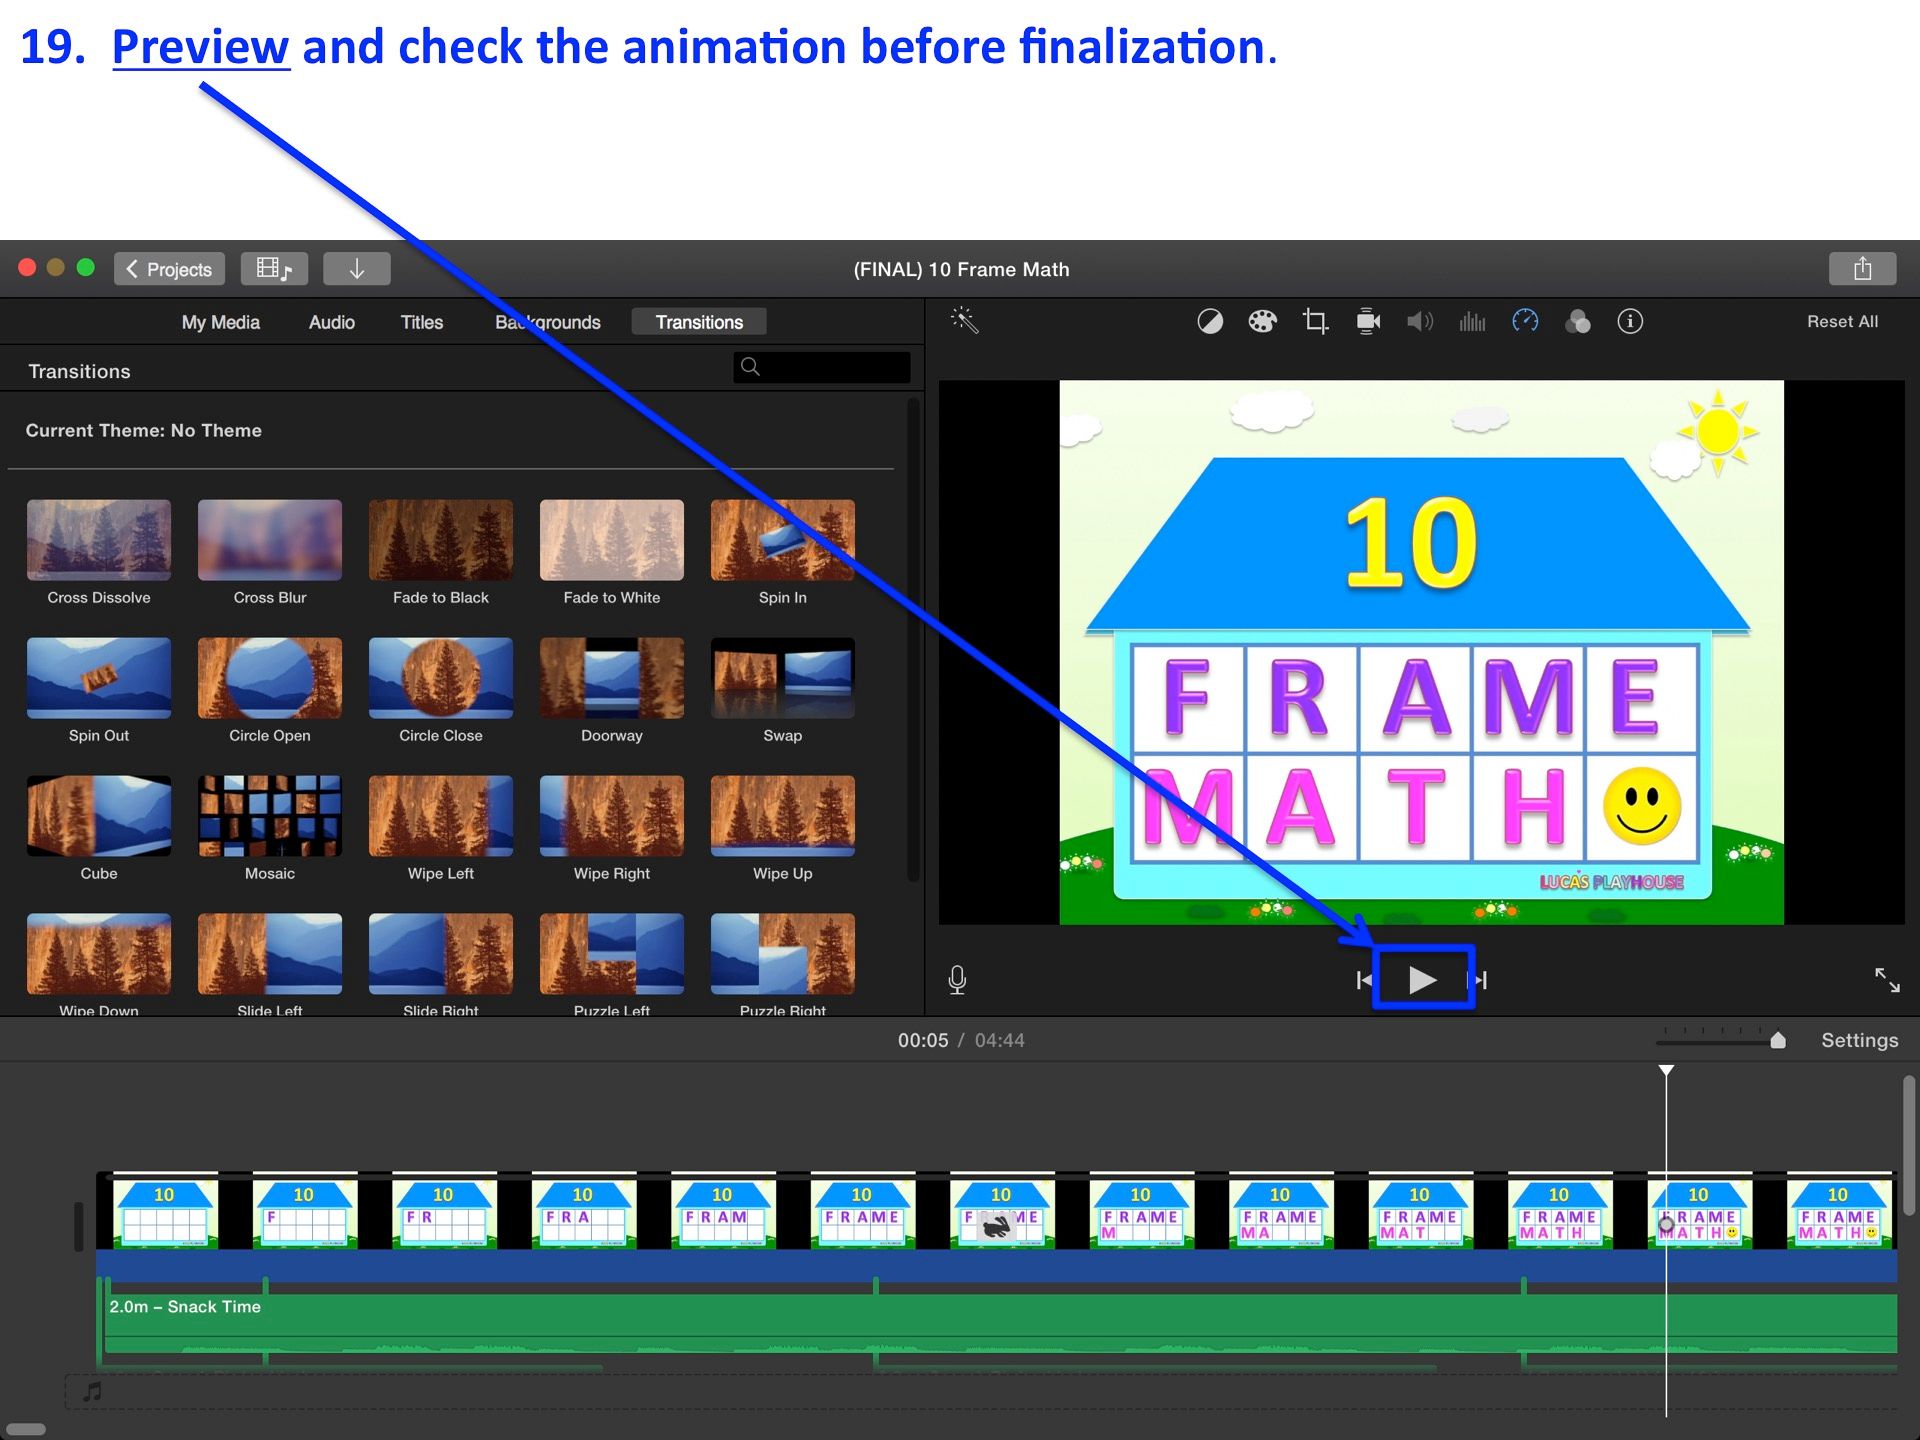Open the media import download menu

[357, 268]
